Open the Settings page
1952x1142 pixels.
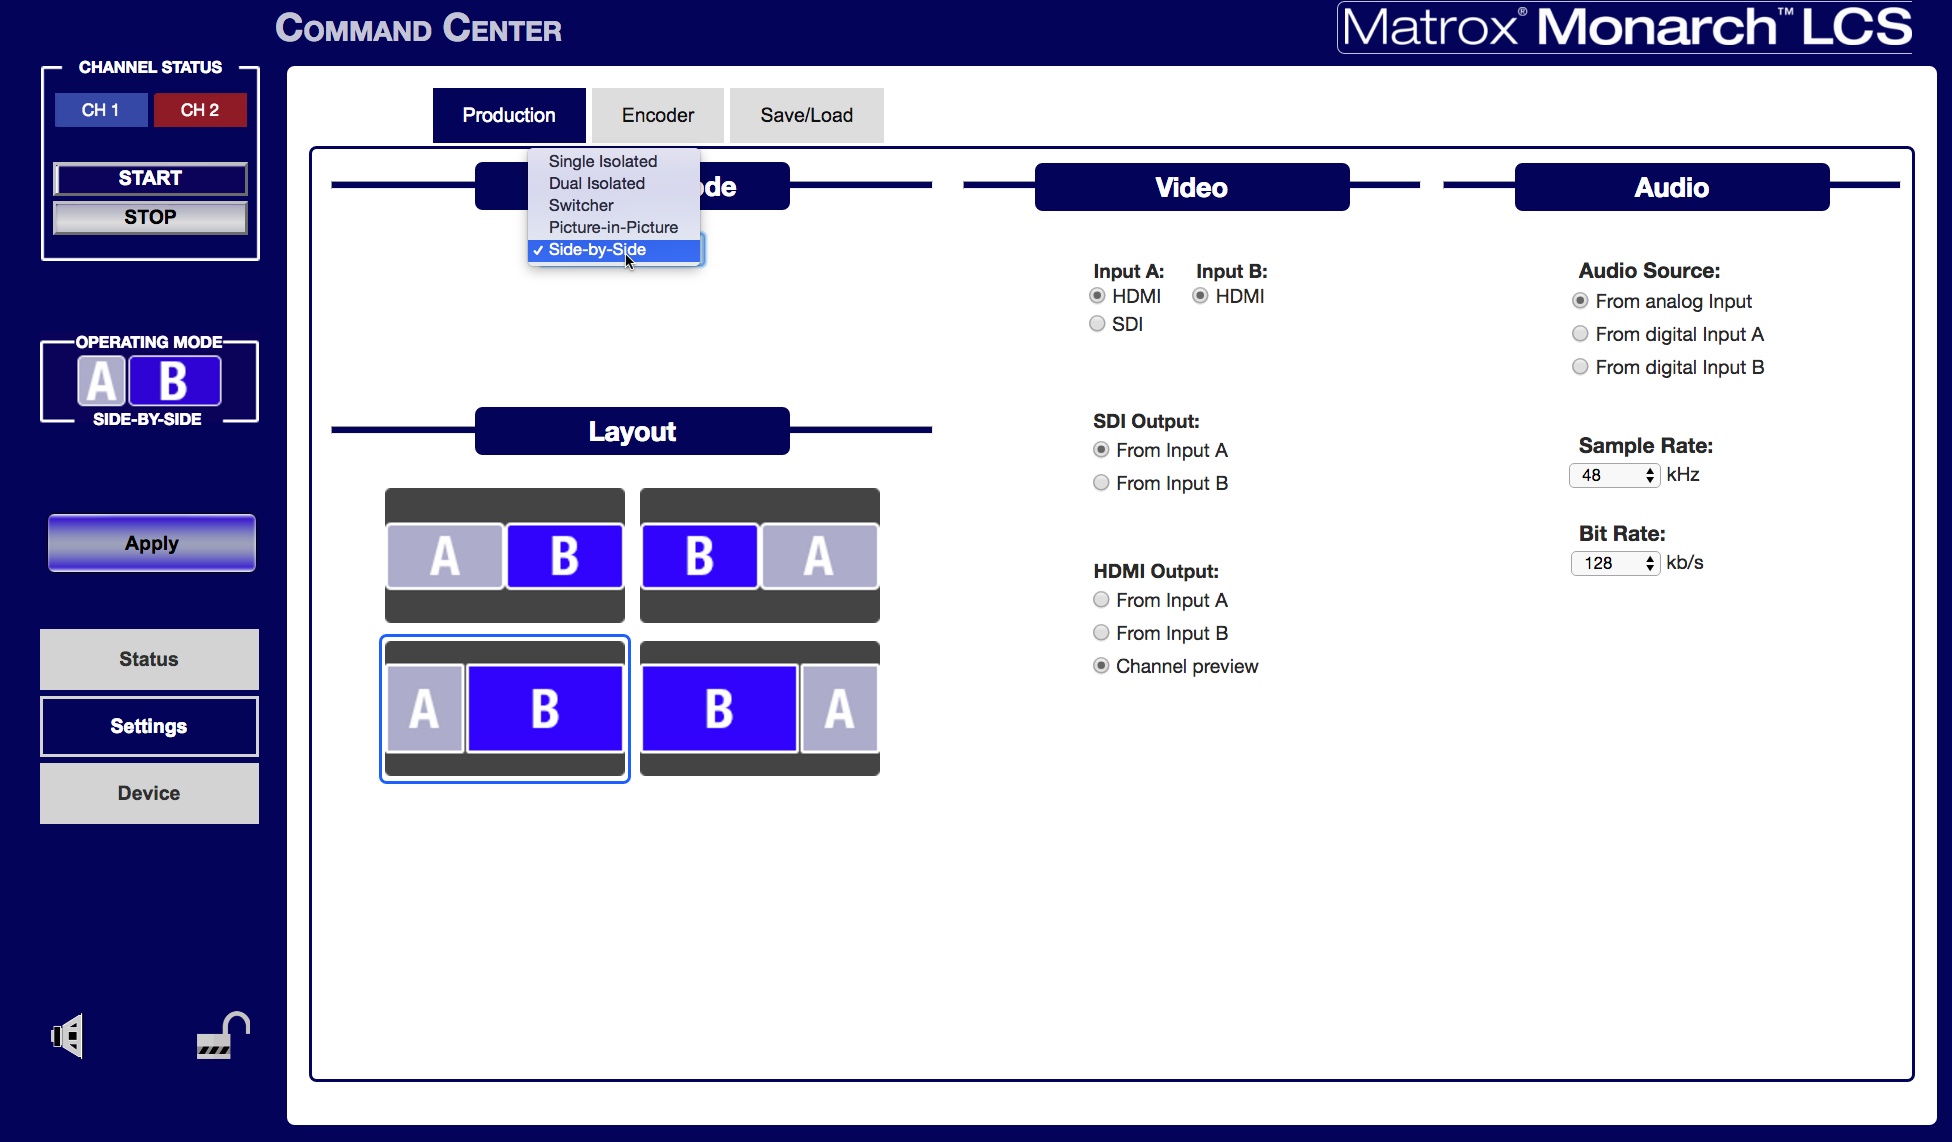point(149,726)
